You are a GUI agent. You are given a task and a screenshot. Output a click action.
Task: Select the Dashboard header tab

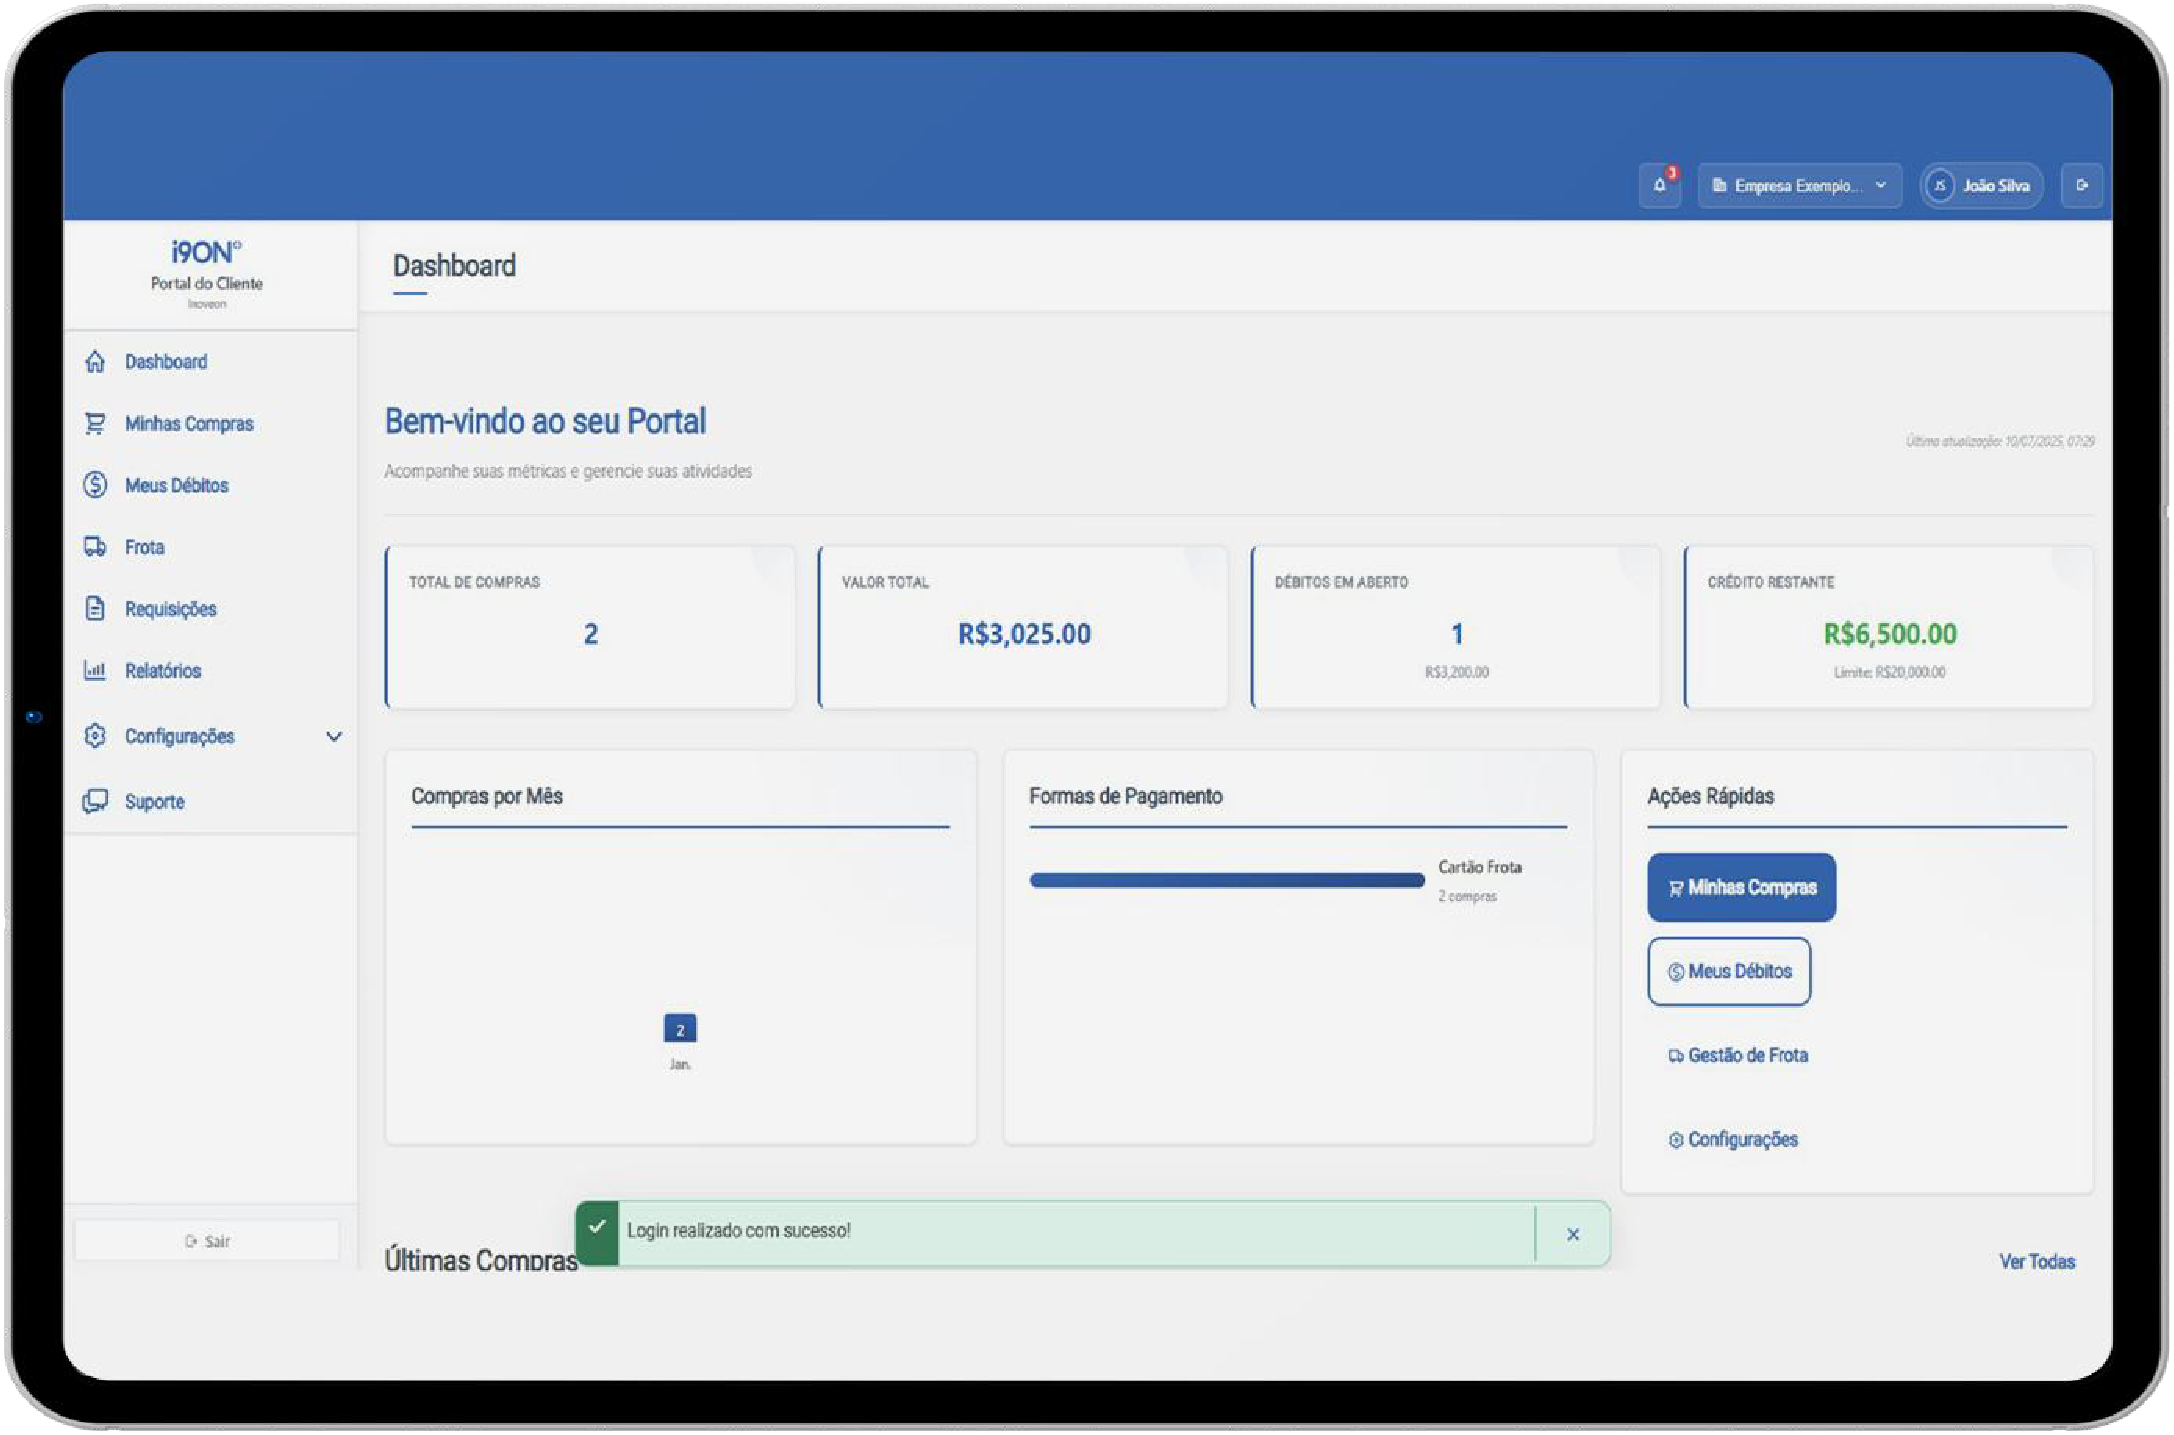(x=454, y=266)
